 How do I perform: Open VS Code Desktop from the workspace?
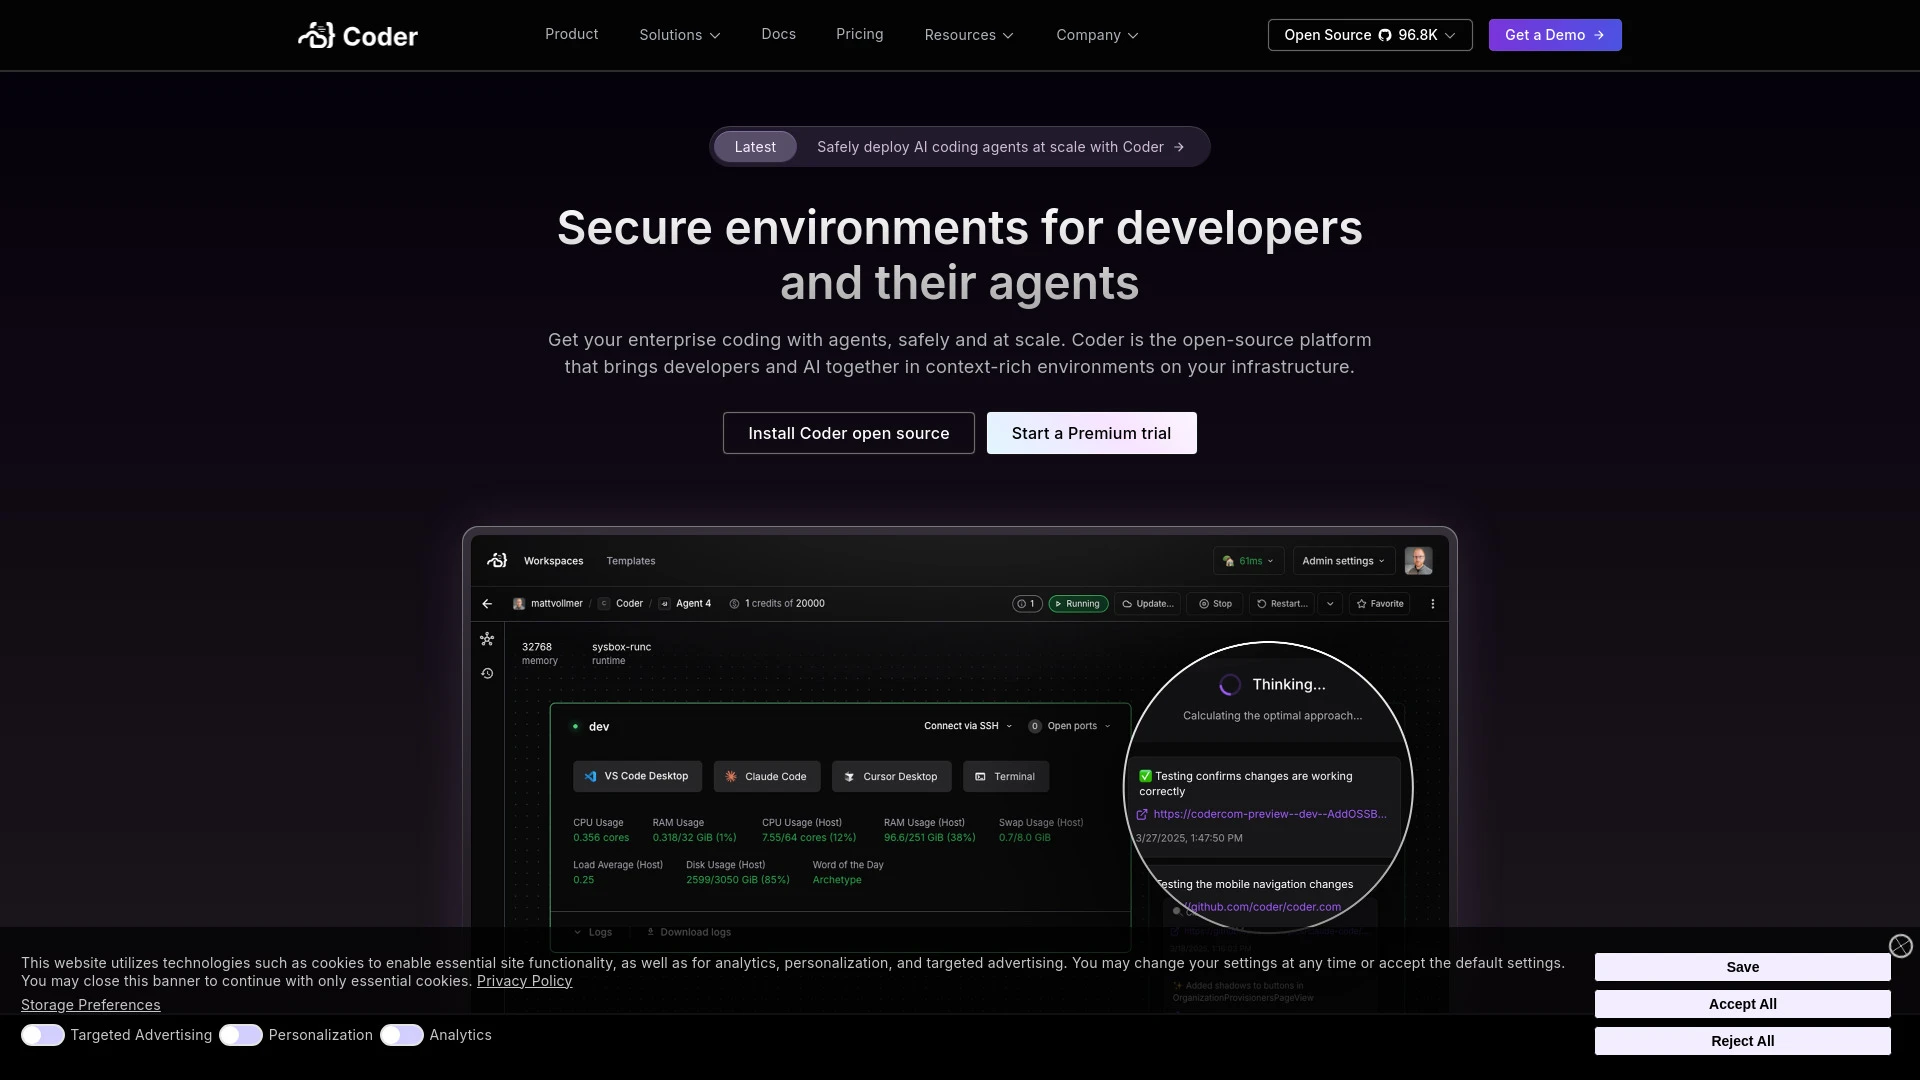click(636, 776)
